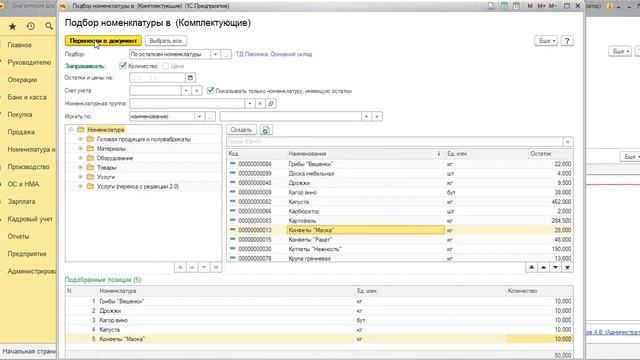640x360 pixels.
Task: Click the Создать button
Action: (x=241, y=130)
